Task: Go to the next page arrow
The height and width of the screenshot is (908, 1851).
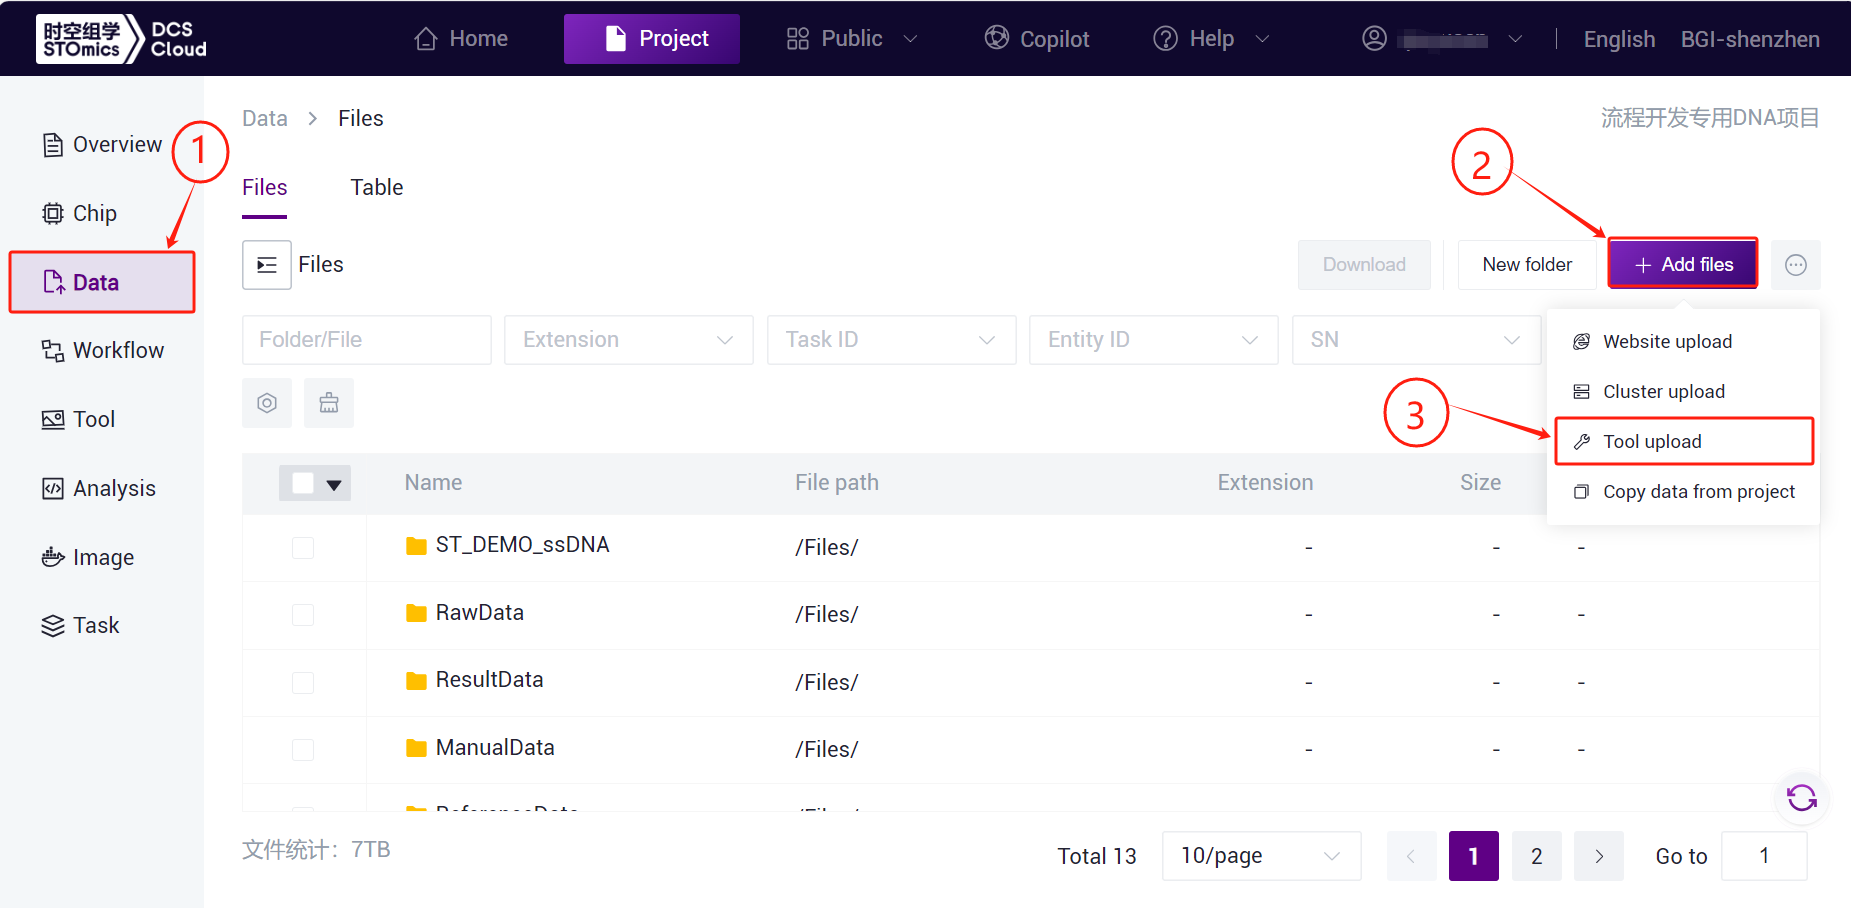Action: click(x=1599, y=856)
